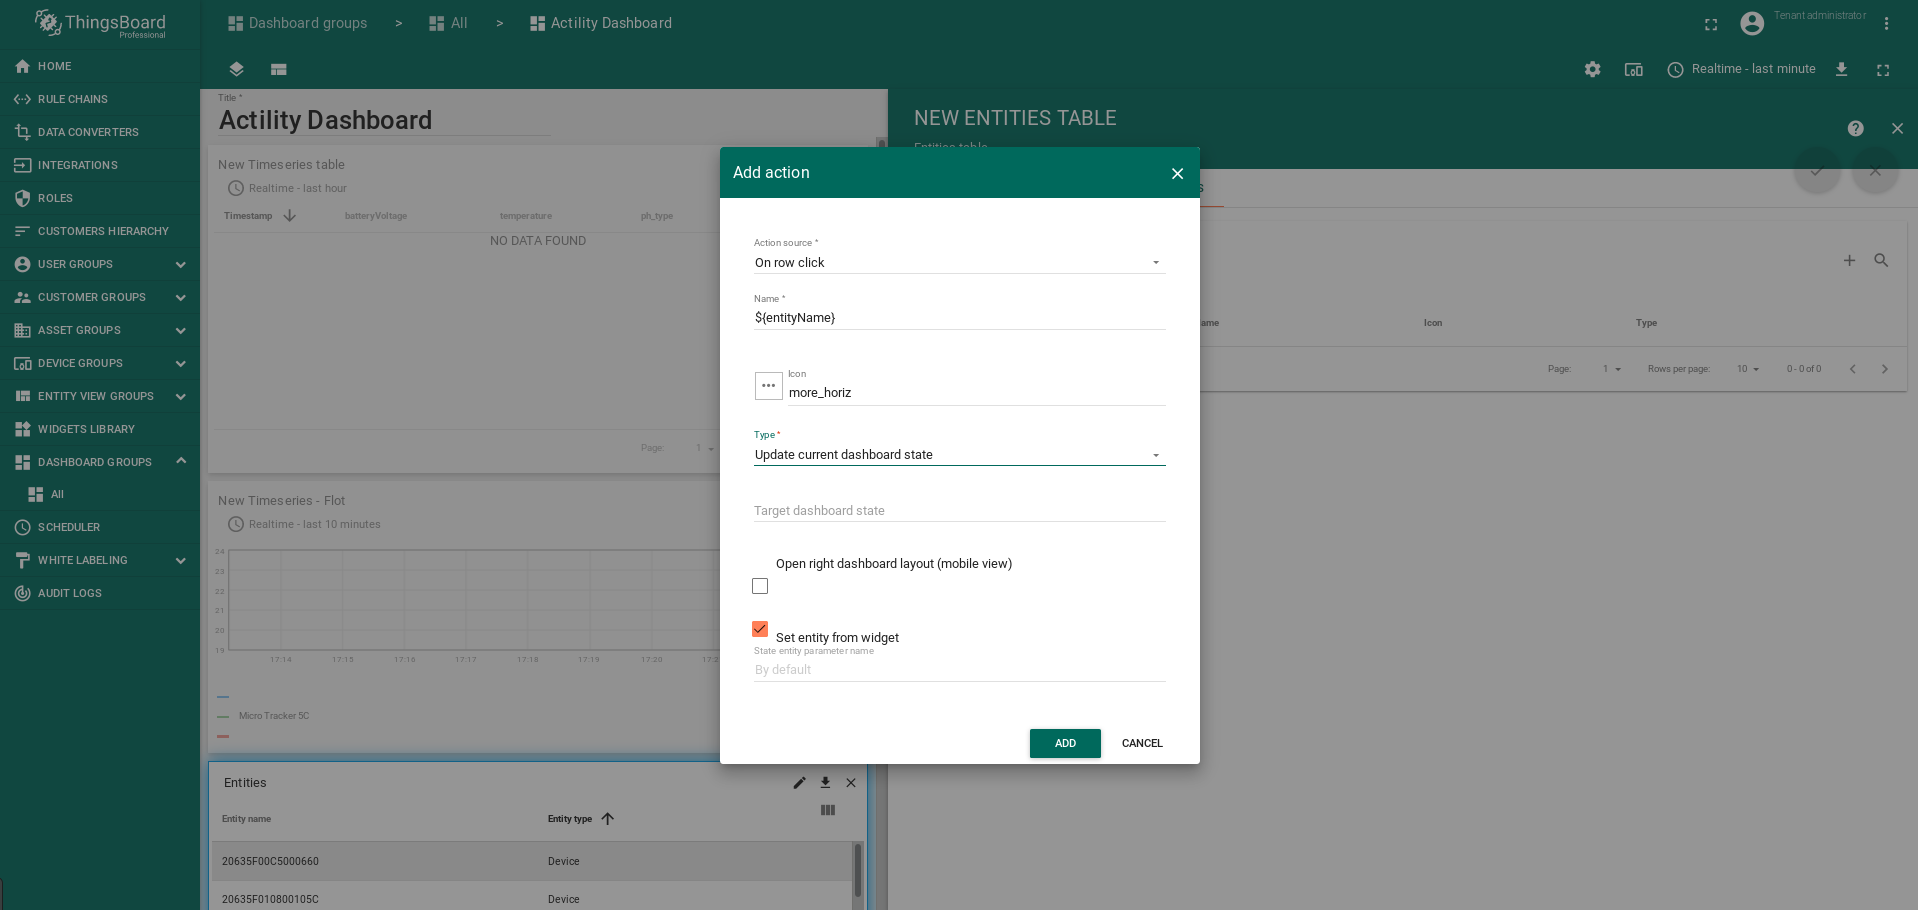Toggle fullscreen icon in top bar
Image resolution: width=1918 pixels, height=910 pixels.
coord(1711,24)
